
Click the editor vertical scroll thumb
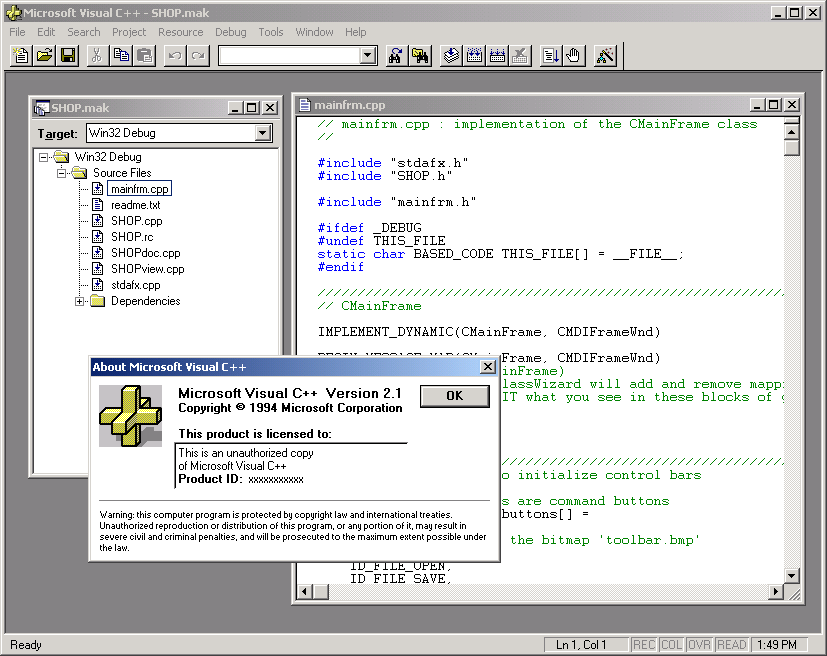click(x=791, y=147)
